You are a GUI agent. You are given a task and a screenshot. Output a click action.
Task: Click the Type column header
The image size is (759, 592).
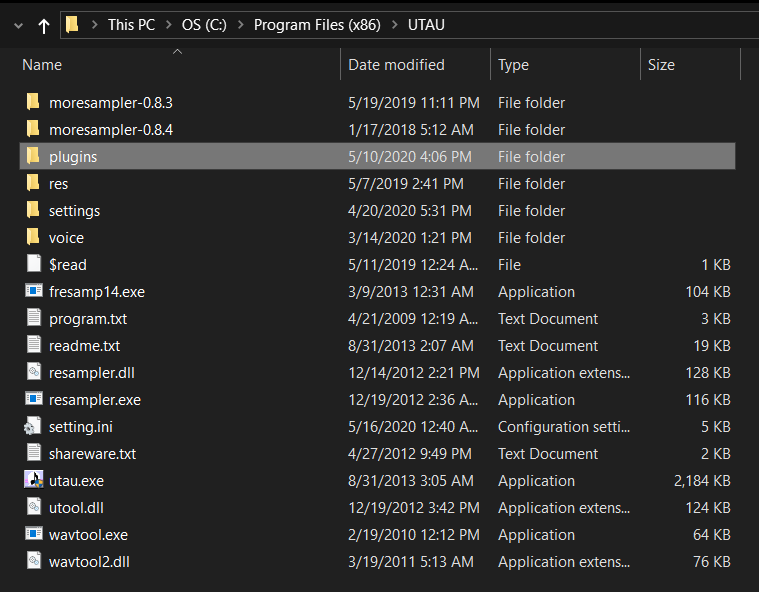513,65
